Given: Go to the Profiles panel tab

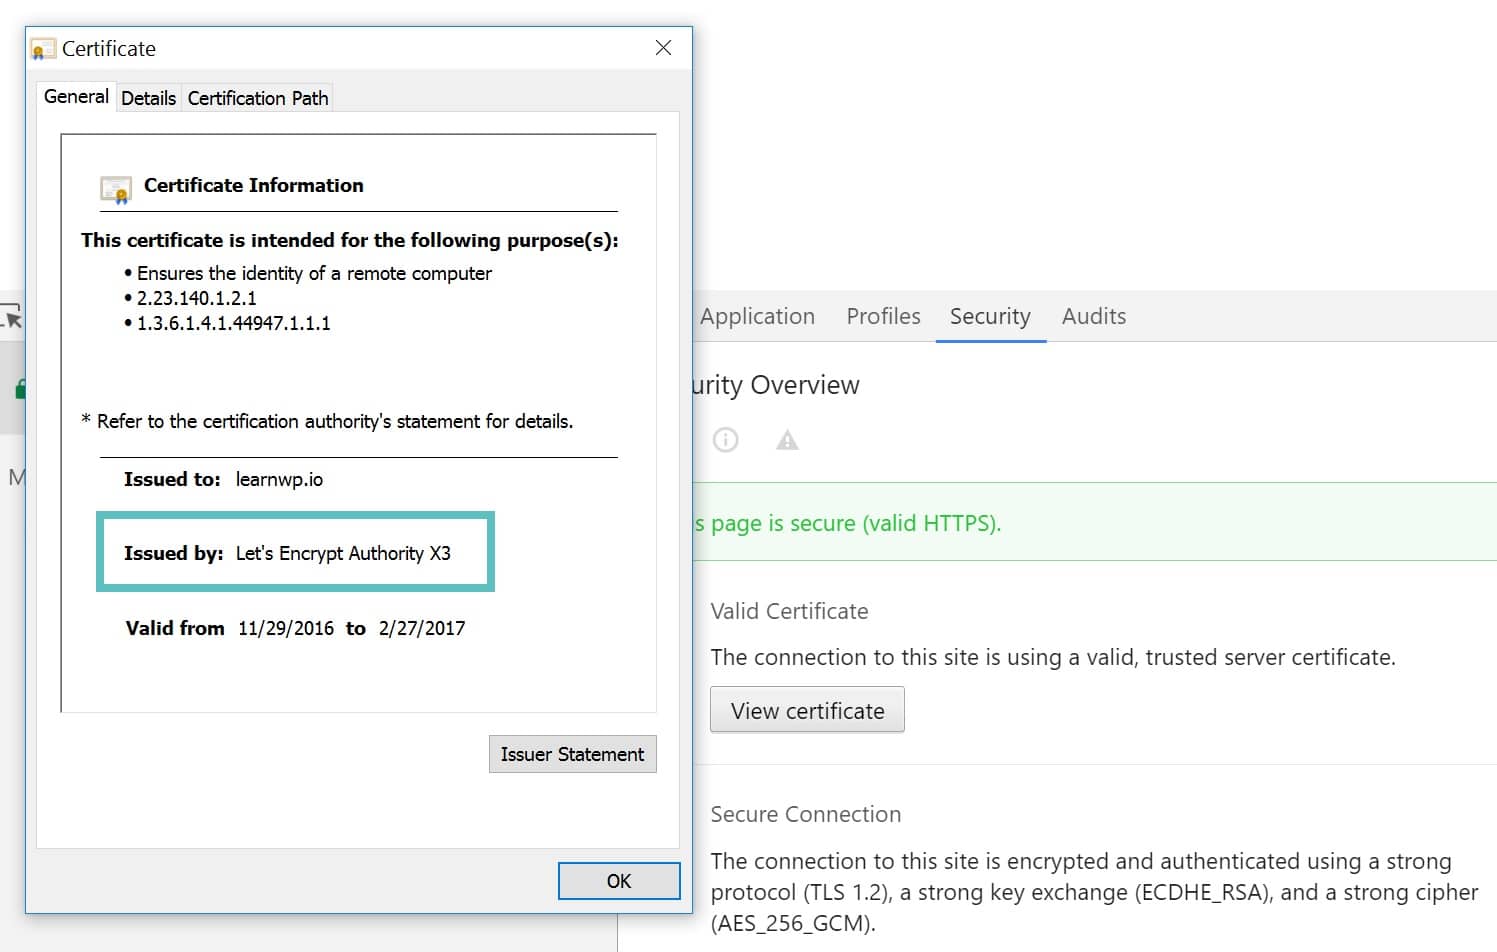Looking at the screenshot, I should point(883,316).
